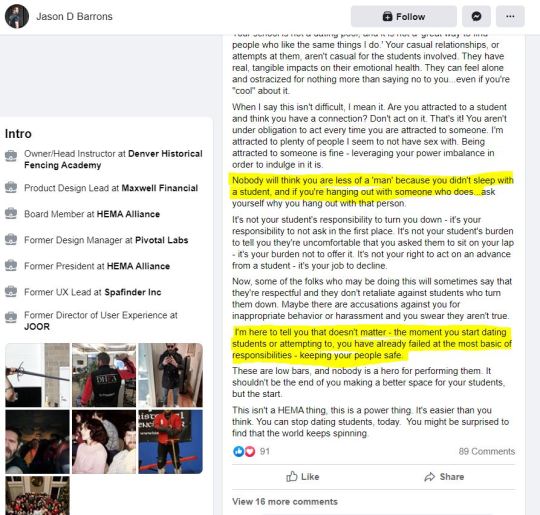
Task: Open mirror selfie photo thumbnail
Action: pyautogui.click(x=170, y=375)
